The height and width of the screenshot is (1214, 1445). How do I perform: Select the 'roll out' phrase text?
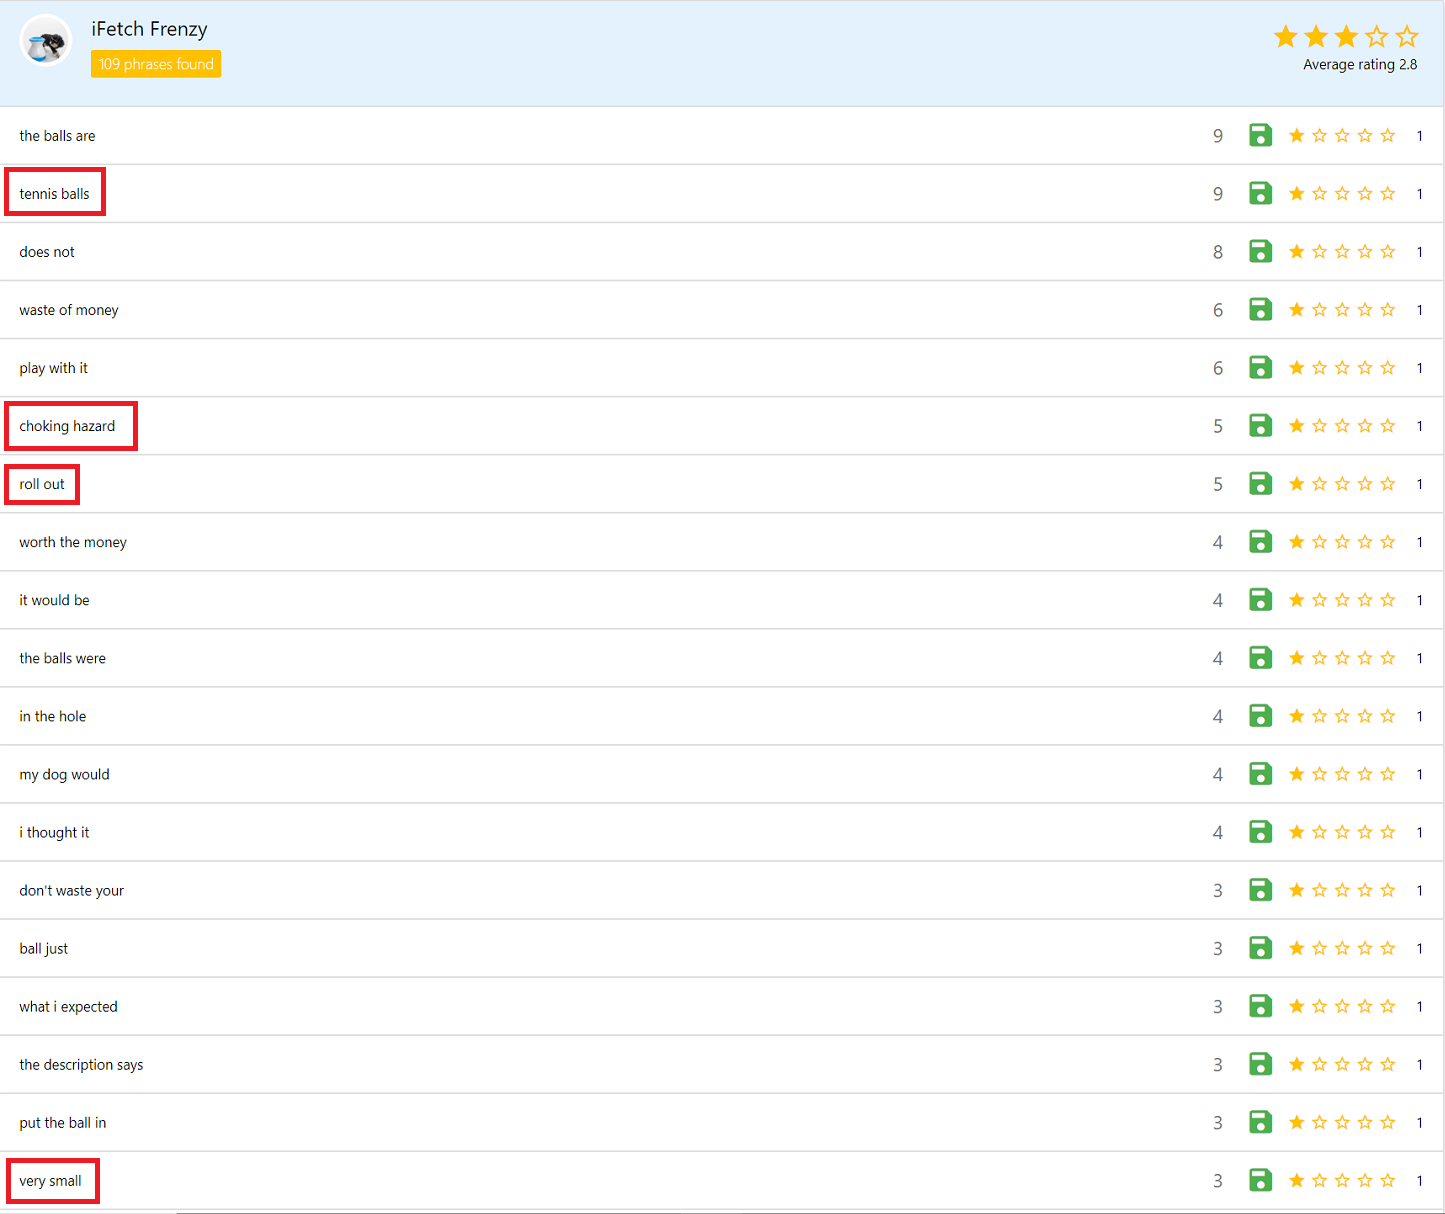[42, 484]
